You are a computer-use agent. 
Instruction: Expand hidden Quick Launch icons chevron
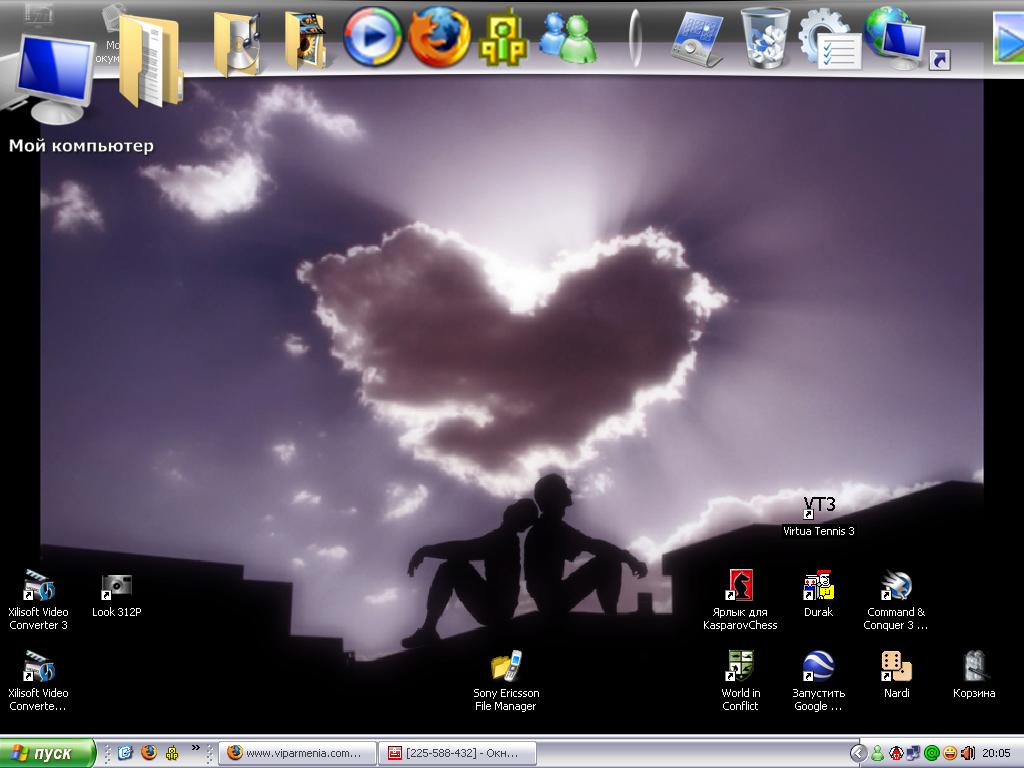[x=196, y=748]
